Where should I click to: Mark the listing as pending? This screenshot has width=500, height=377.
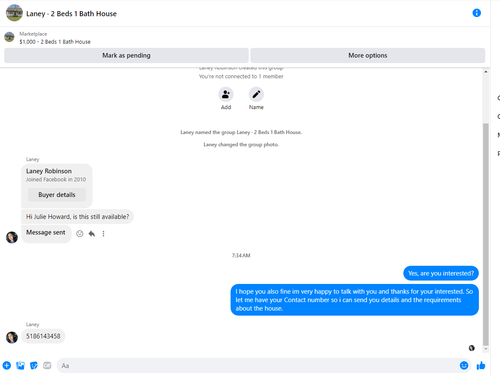click(126, 55)
